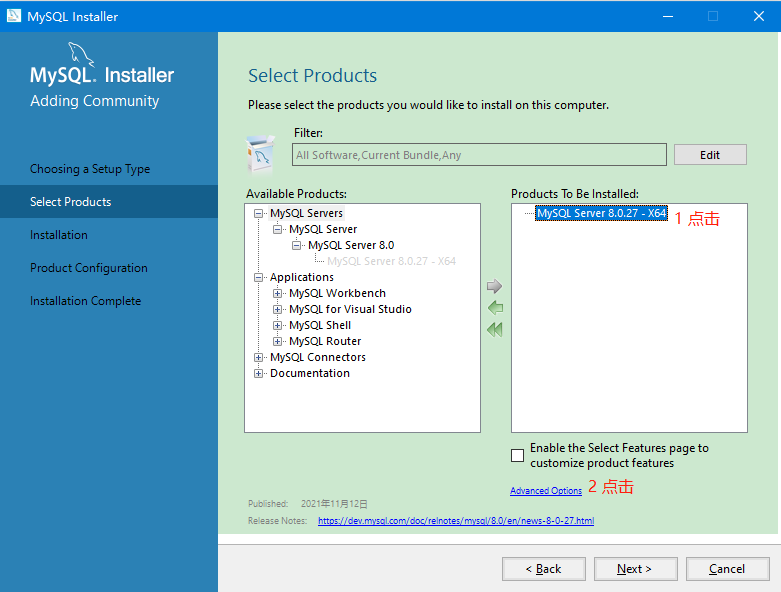The width and height of the screenshot is (781, 592).
Task: Click the published date 2021年11月12日 text
Action: [334, 504]
